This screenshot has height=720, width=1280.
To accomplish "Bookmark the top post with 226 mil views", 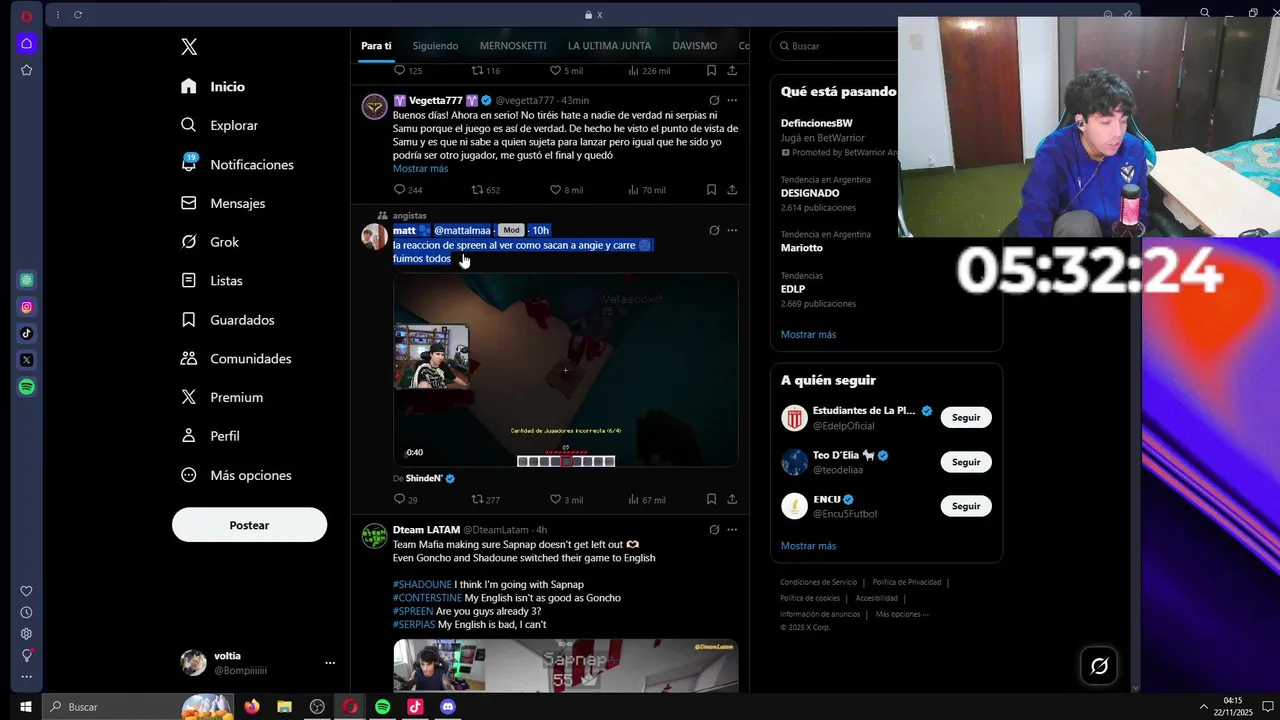I will tap(711, 71).
